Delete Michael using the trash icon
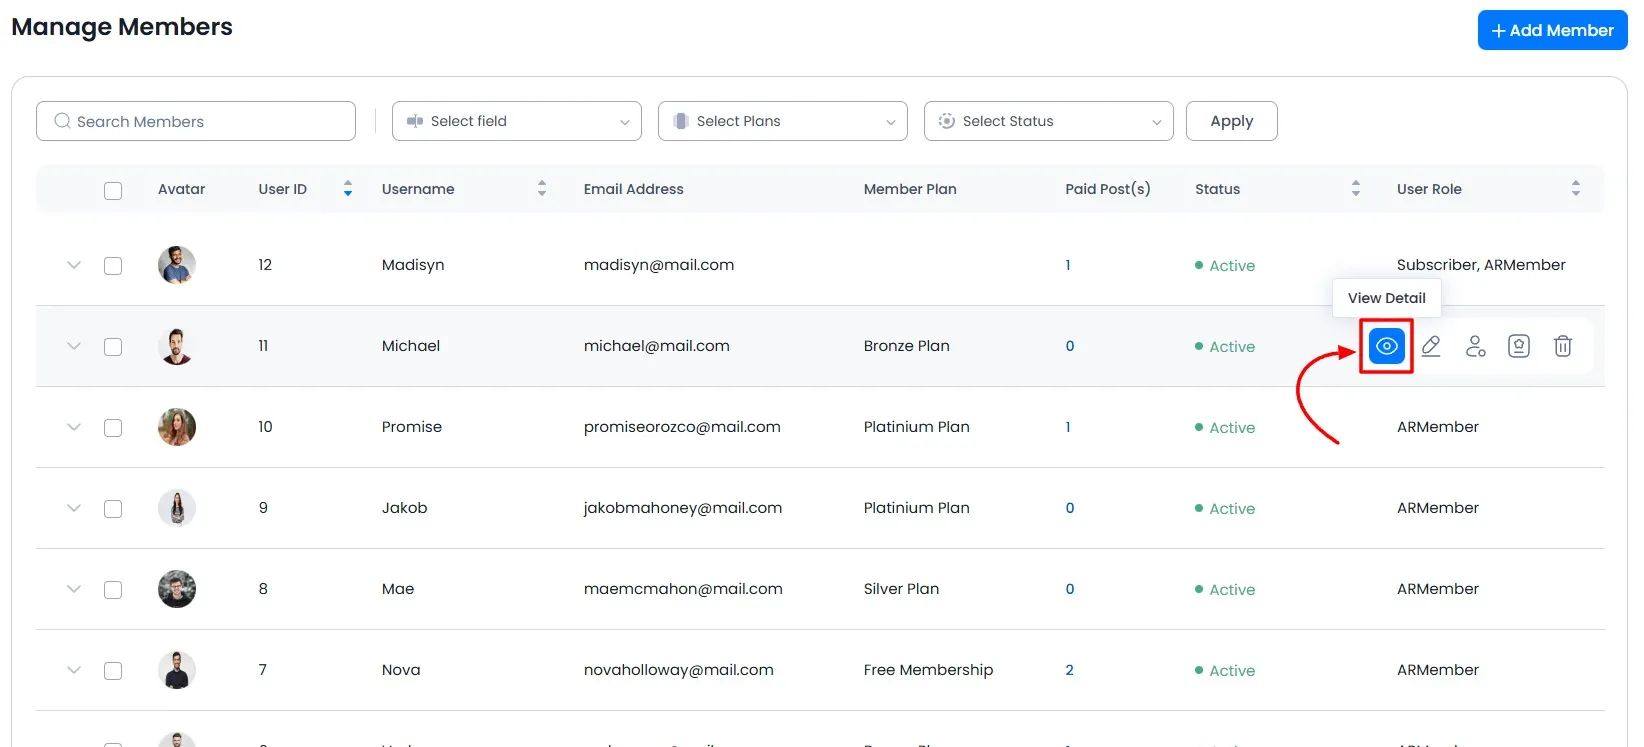 (1562, 346)
